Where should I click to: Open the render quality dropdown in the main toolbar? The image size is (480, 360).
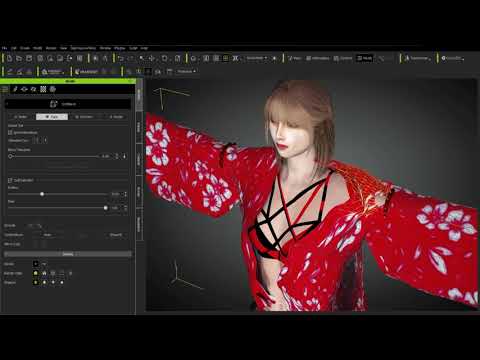click(257, 58)
